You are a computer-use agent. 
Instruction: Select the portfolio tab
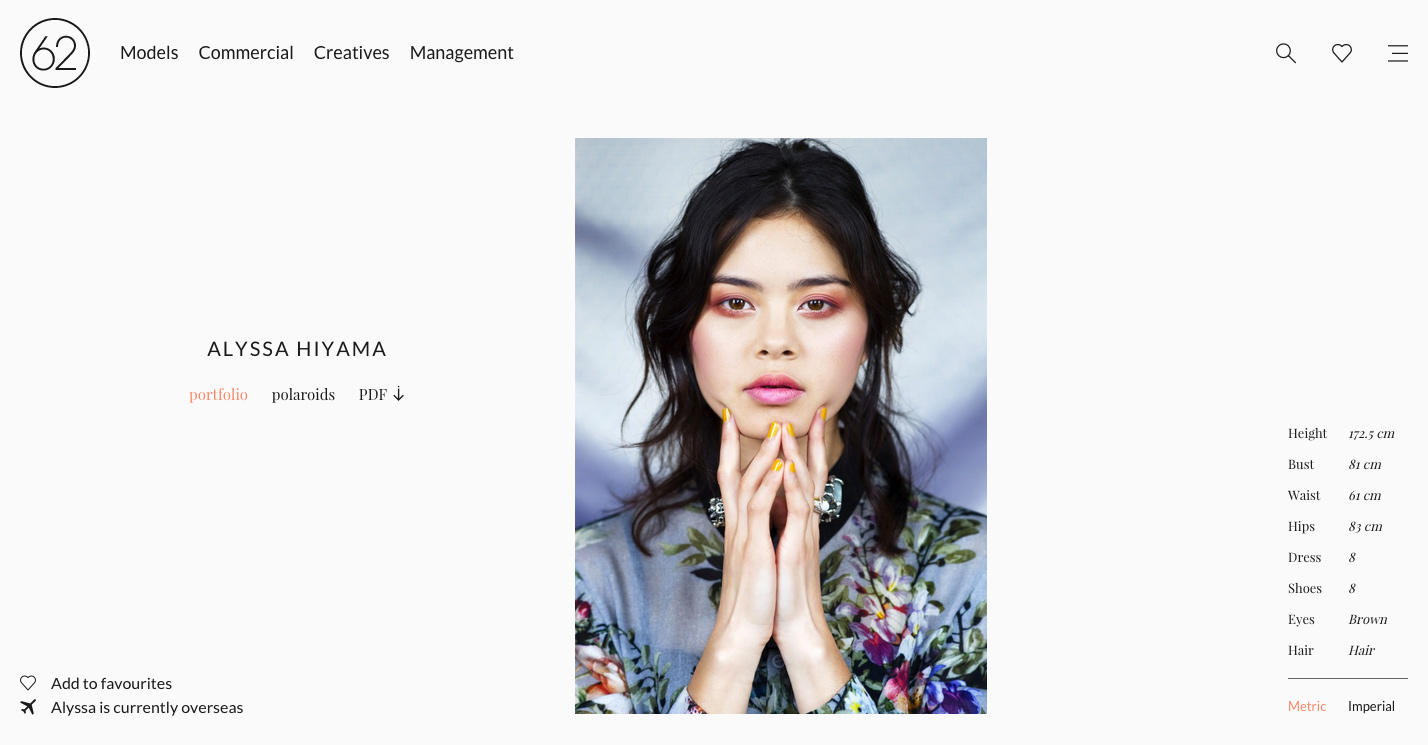point(218,395)
